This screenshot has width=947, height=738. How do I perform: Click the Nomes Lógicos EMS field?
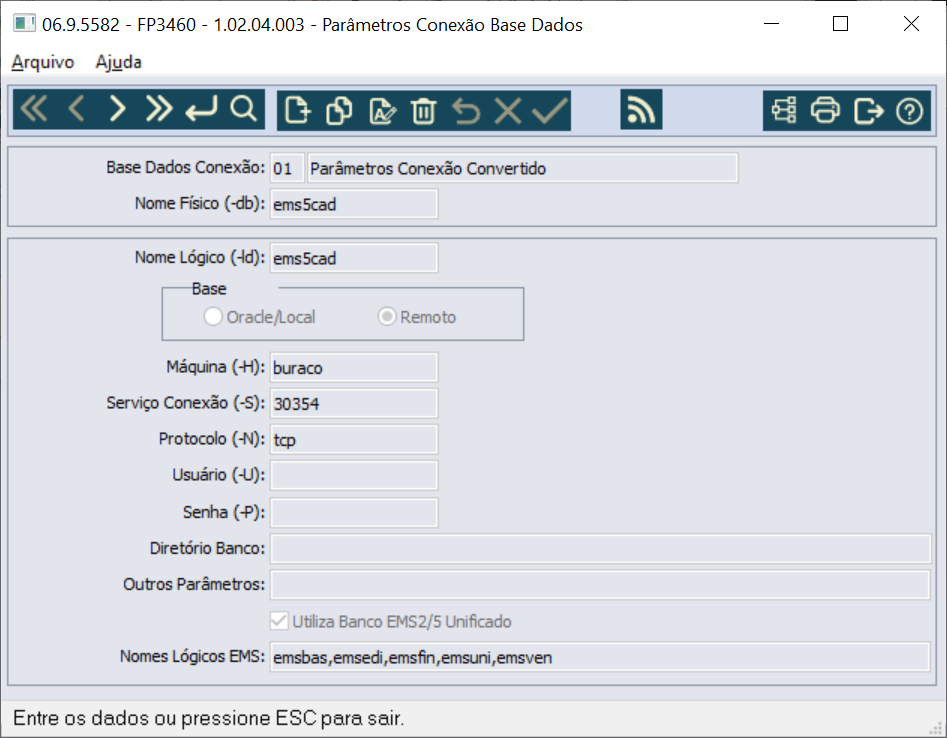pyautogui.click(x=600, y=657)
